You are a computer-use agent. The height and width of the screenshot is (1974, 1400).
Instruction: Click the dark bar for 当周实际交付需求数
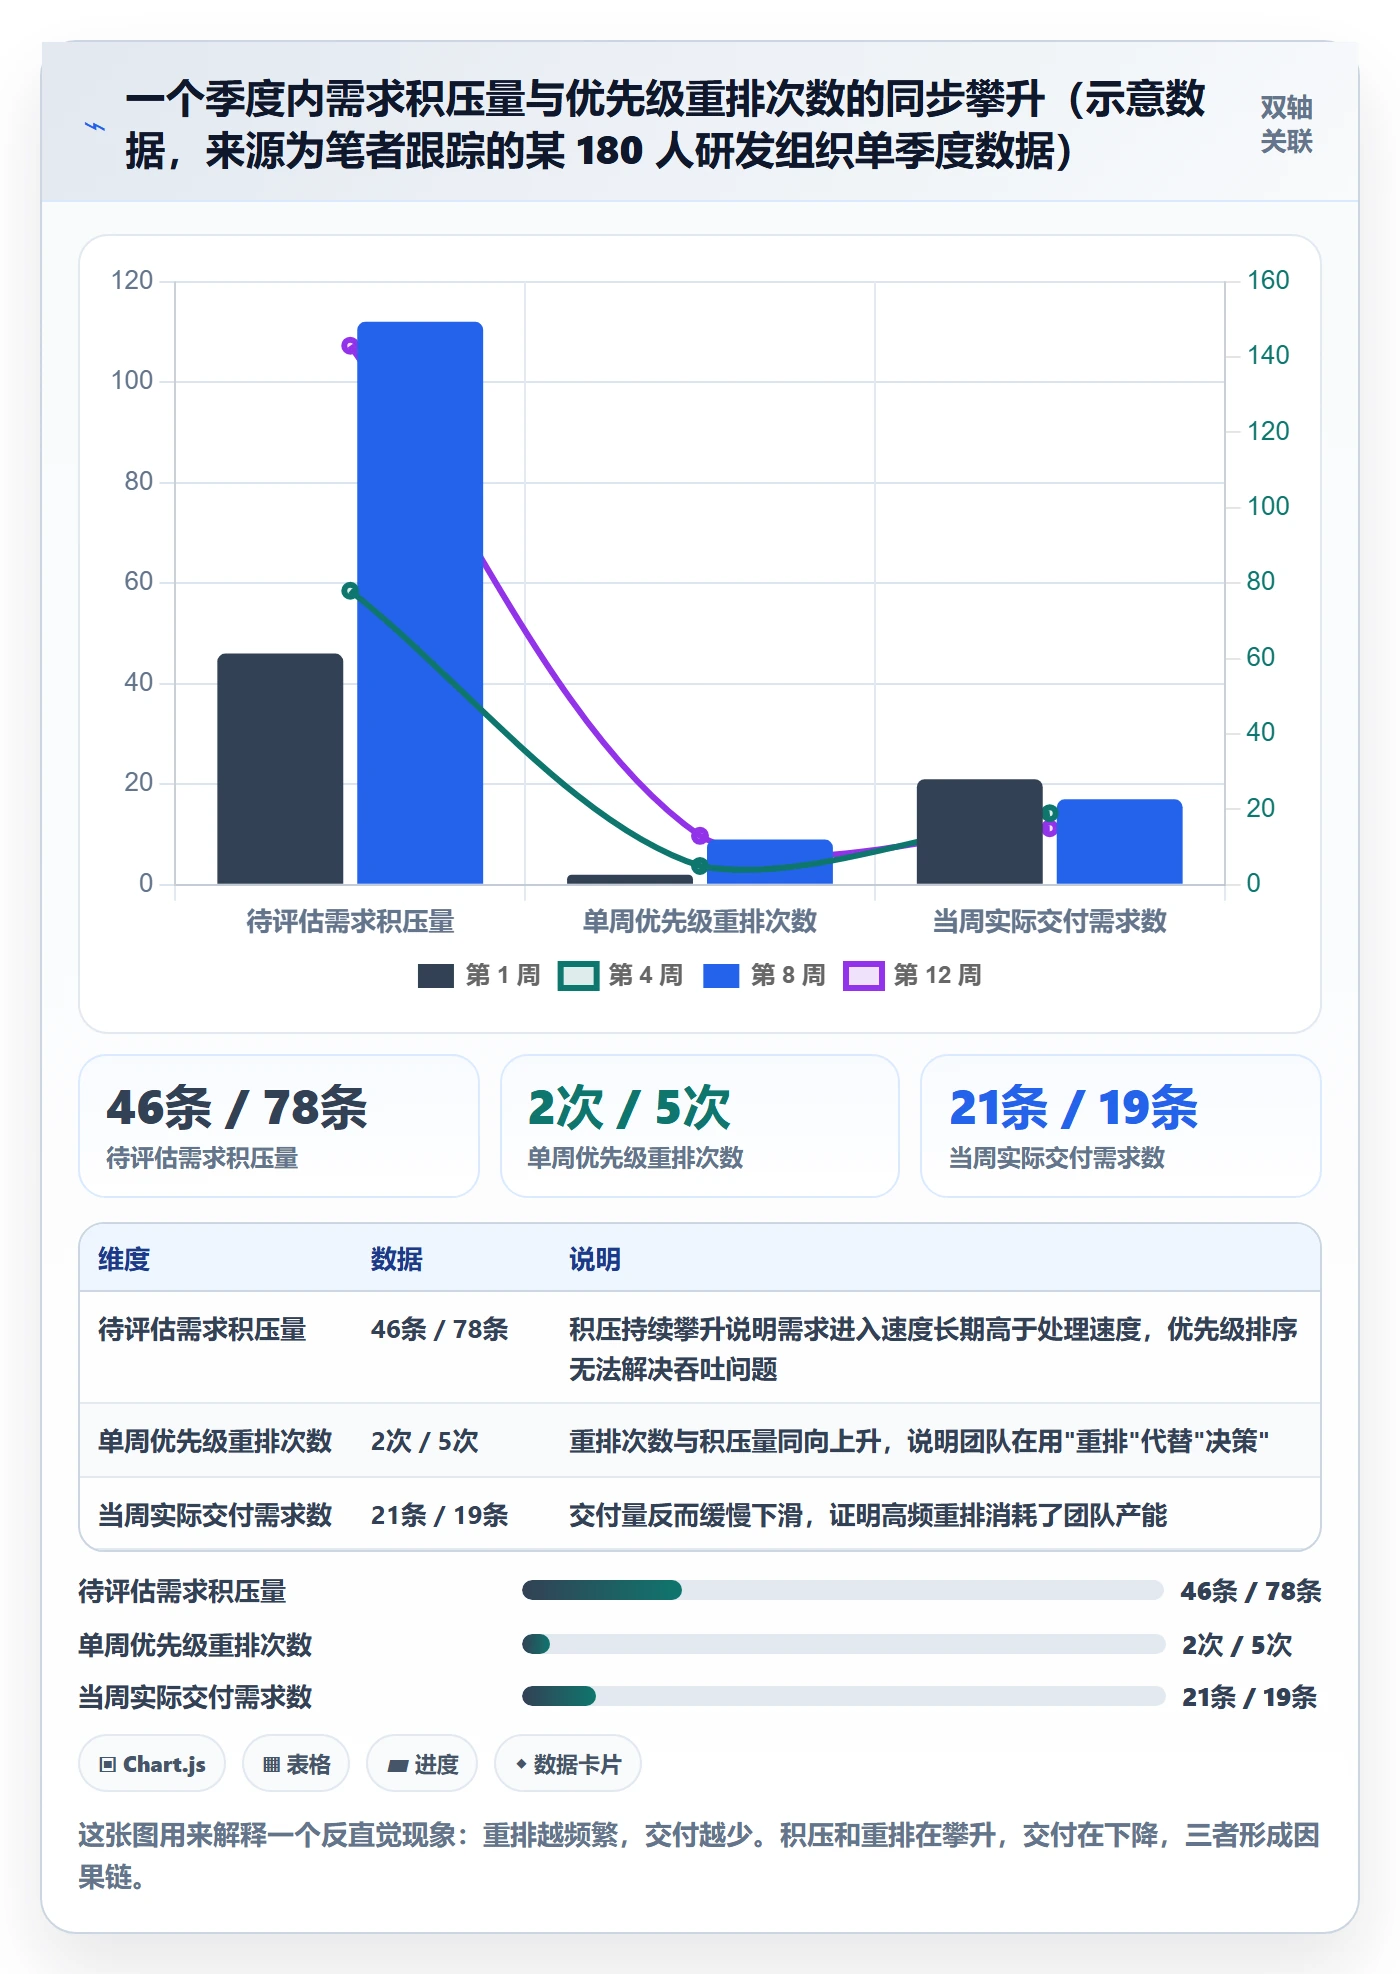980,832
